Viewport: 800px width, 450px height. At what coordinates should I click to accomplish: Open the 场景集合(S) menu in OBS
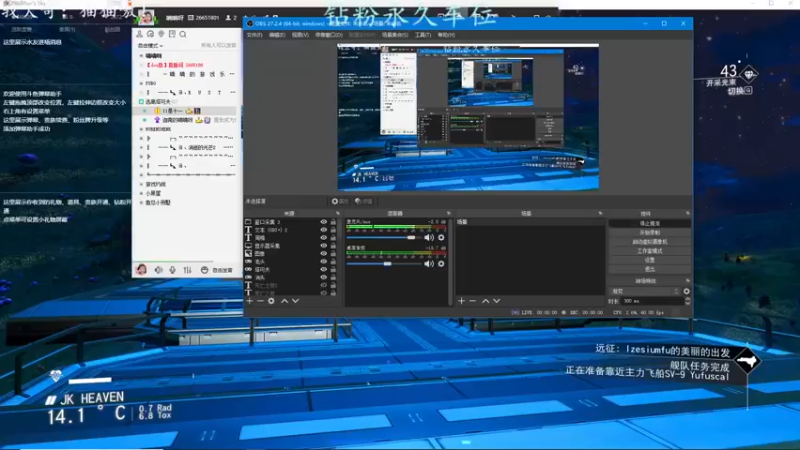[x=395, y=35]
